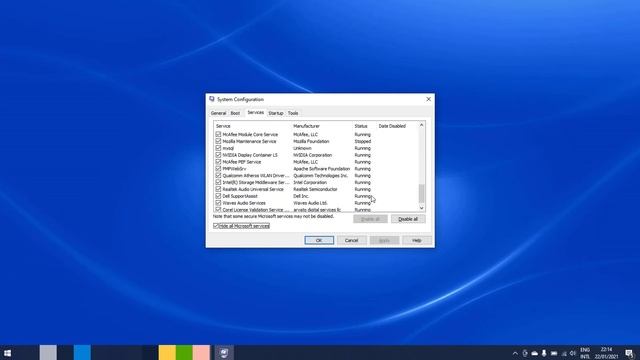
Task: Open the network tray icon
Action: coord(564,353)
